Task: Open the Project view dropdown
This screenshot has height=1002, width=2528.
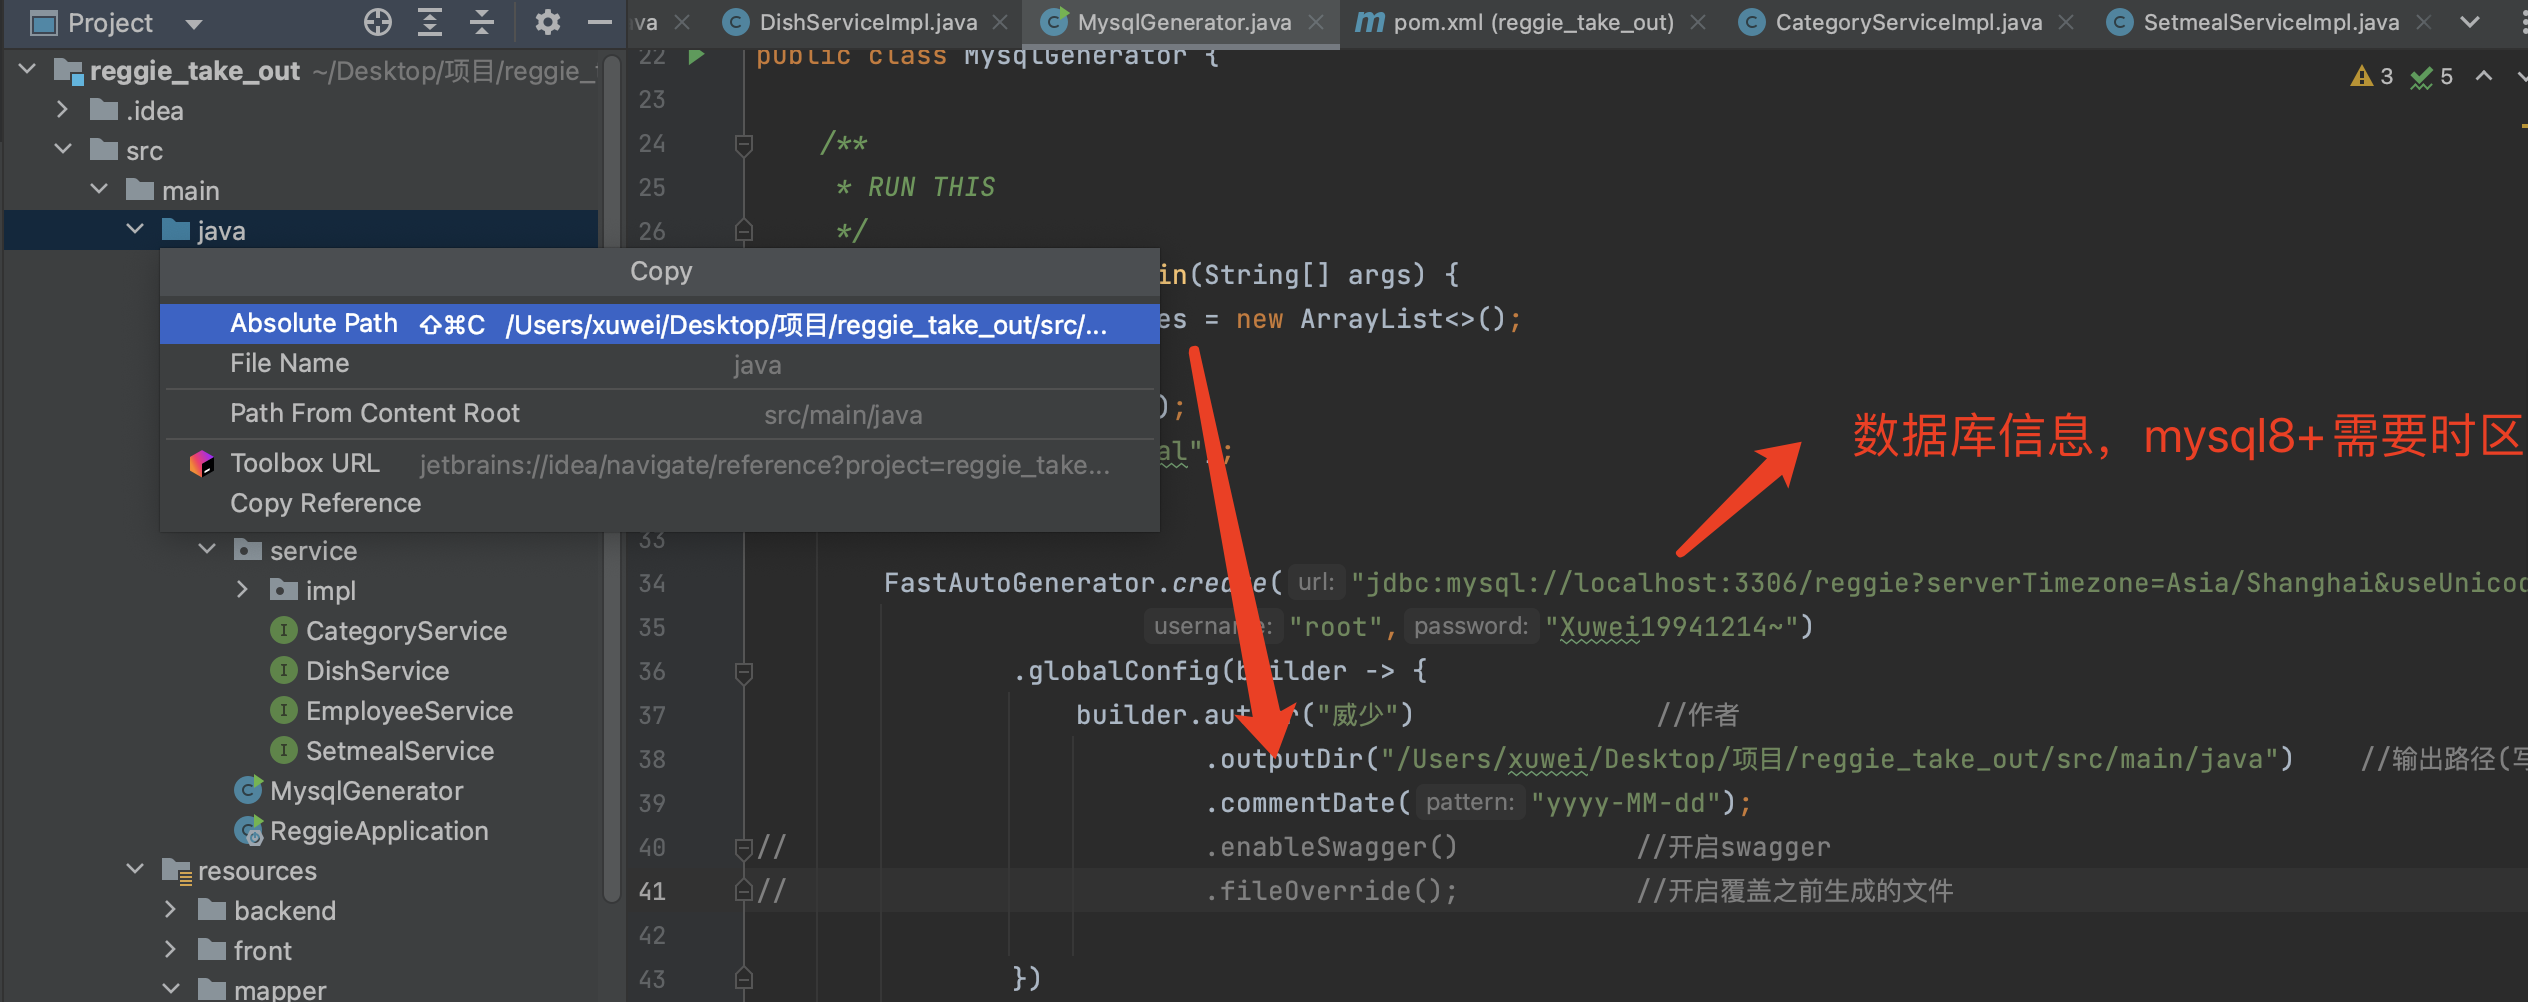Action: tap(194, 24)
